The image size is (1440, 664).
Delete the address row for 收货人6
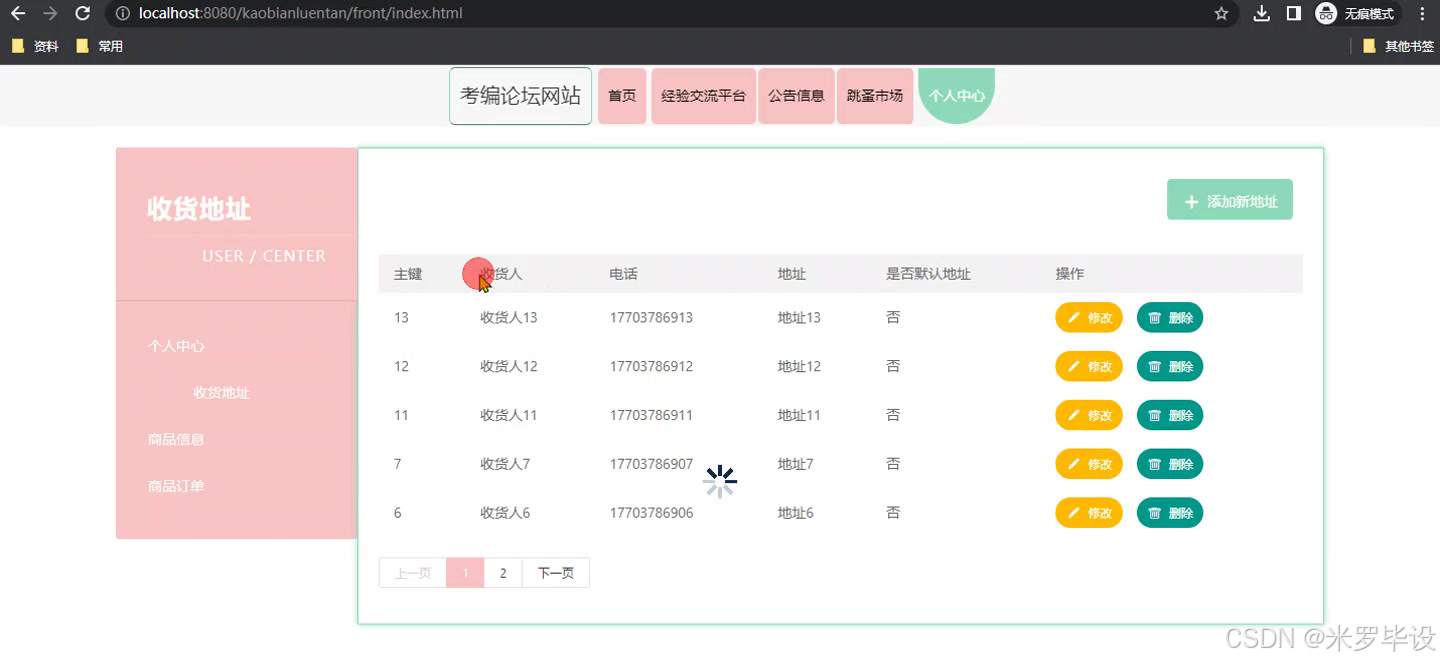1170,513
